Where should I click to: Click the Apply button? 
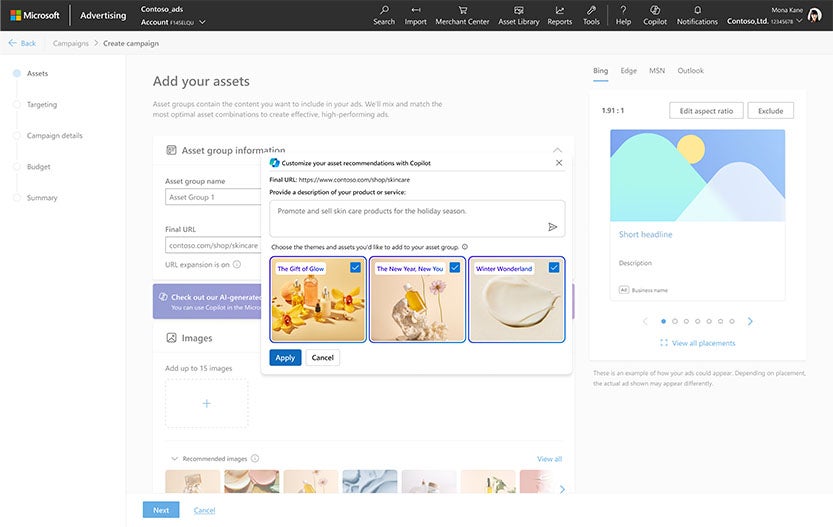pos(285,357)
